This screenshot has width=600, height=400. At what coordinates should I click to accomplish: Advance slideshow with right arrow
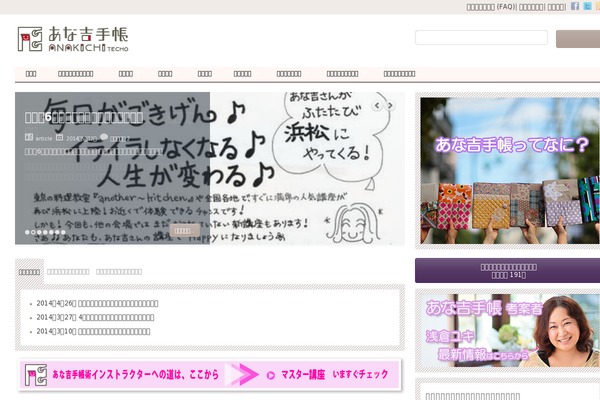coord(390,105)
